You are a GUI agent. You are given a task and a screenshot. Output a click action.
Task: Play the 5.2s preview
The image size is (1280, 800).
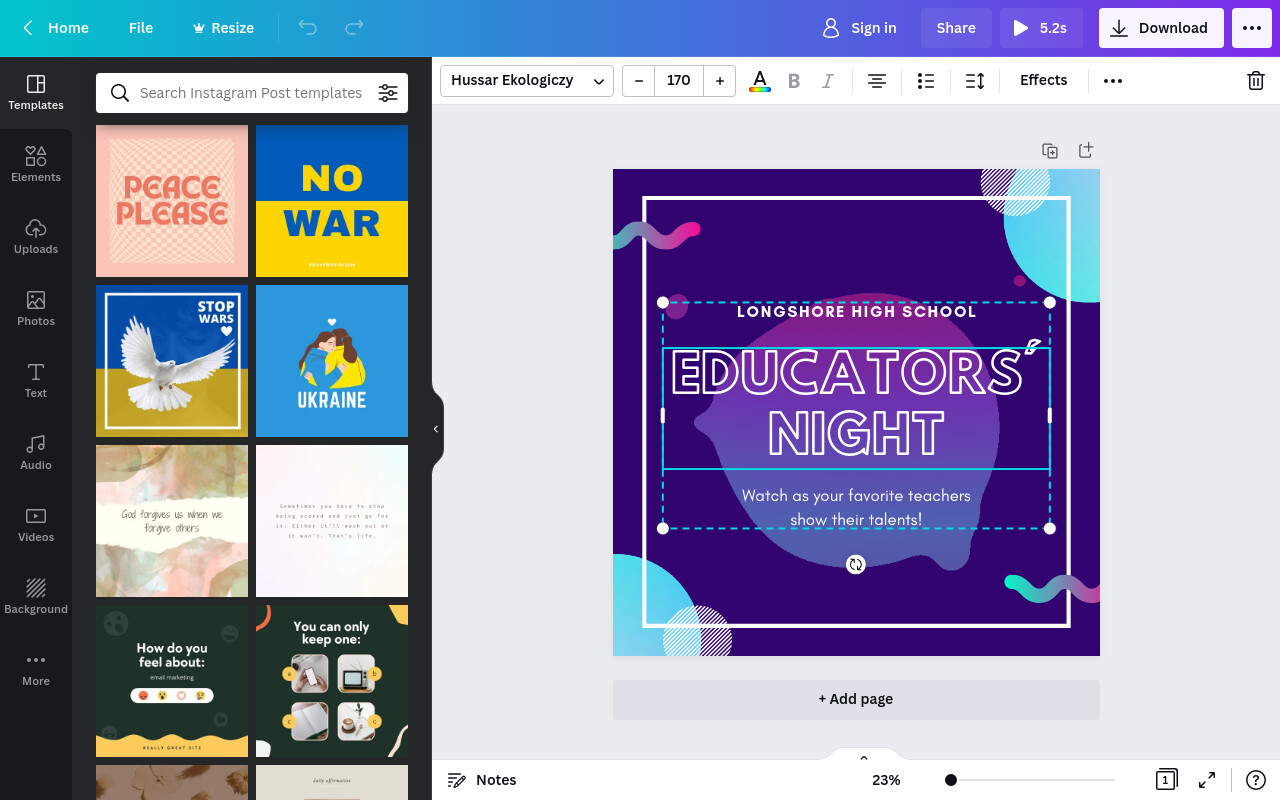click(x=1041, y=28)
